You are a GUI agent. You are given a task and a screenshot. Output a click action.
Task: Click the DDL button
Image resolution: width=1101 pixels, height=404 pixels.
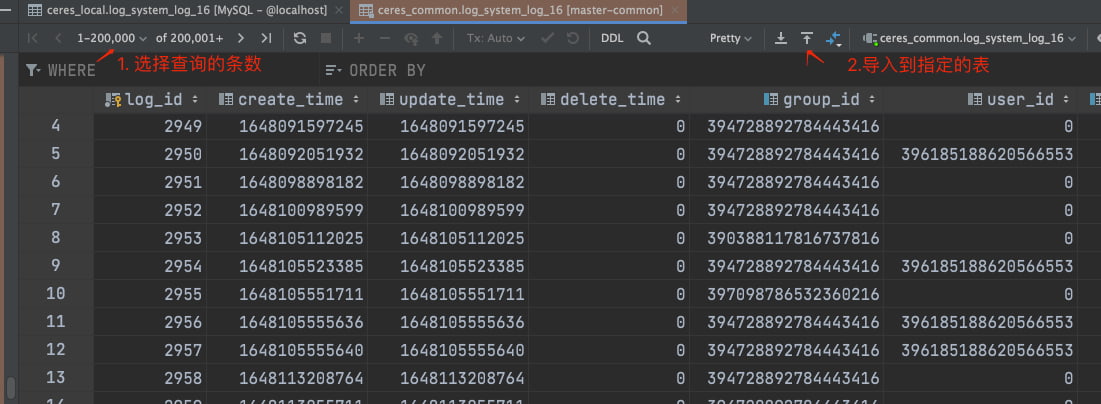(x=612, y=39)
